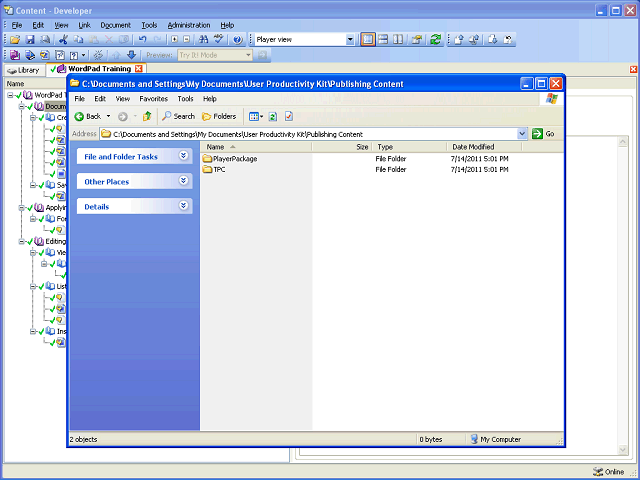Expand the File and Folder Tasks panel
This screenshot has height=480, width=640.
click(183, 155)
